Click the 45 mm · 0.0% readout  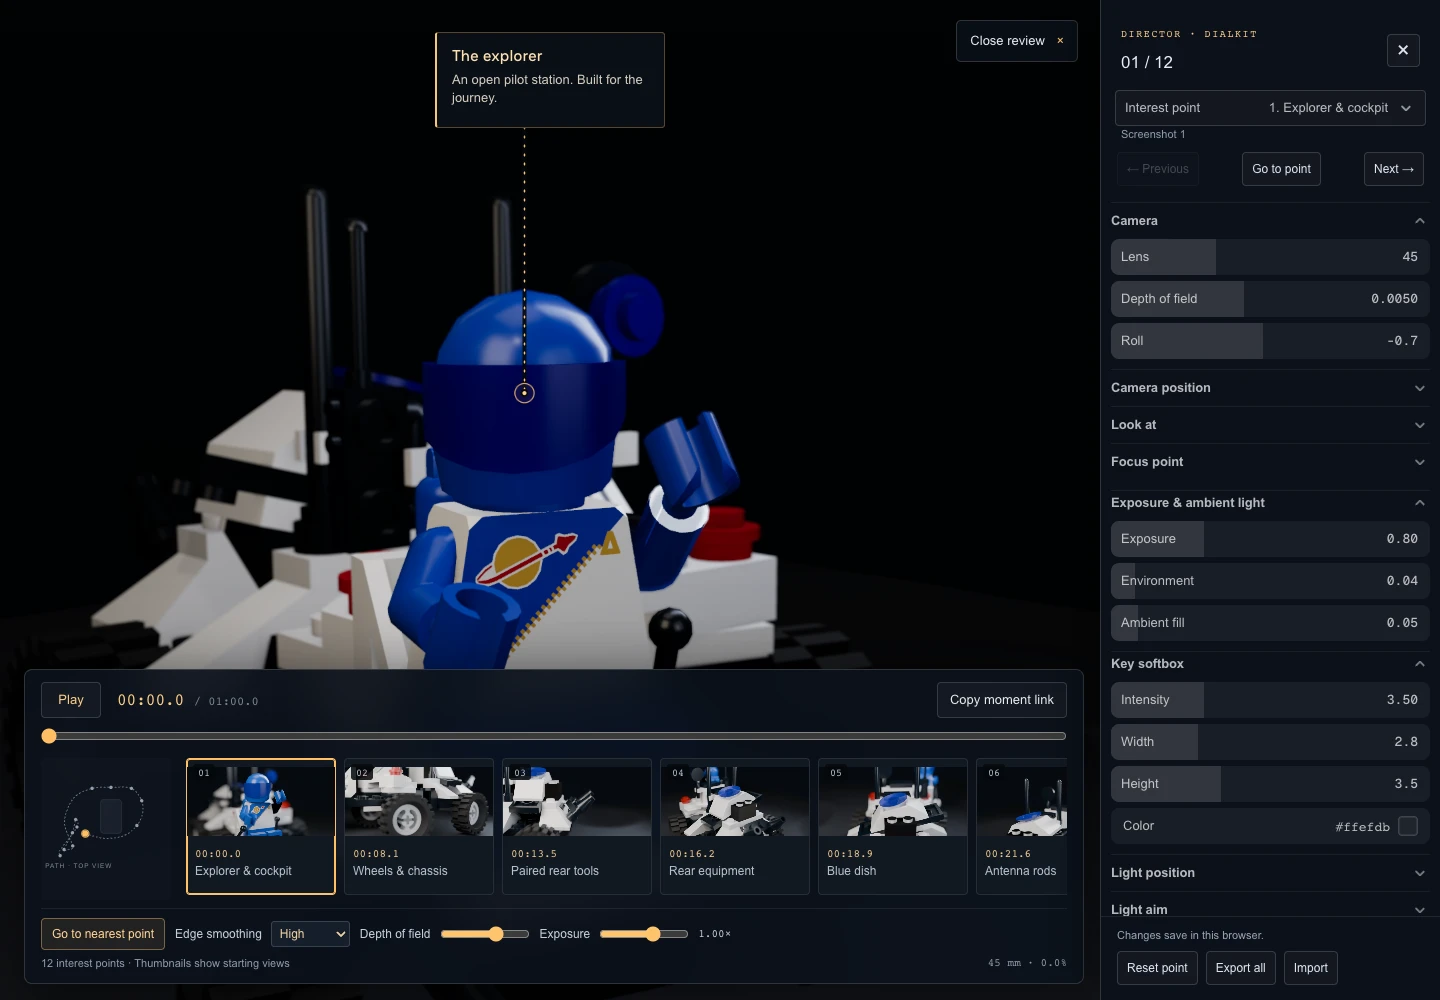(1027, 963)
